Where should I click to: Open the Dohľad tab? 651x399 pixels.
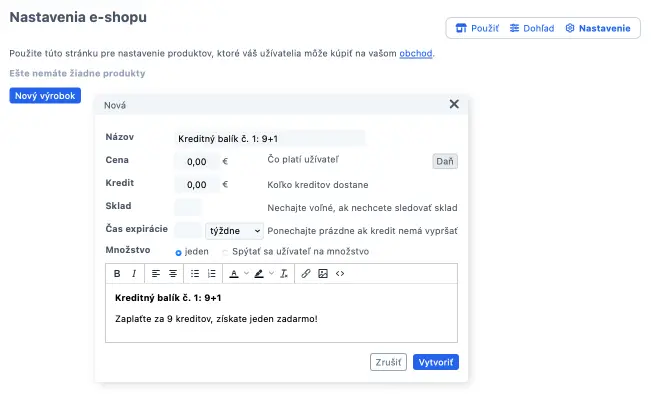532,28
